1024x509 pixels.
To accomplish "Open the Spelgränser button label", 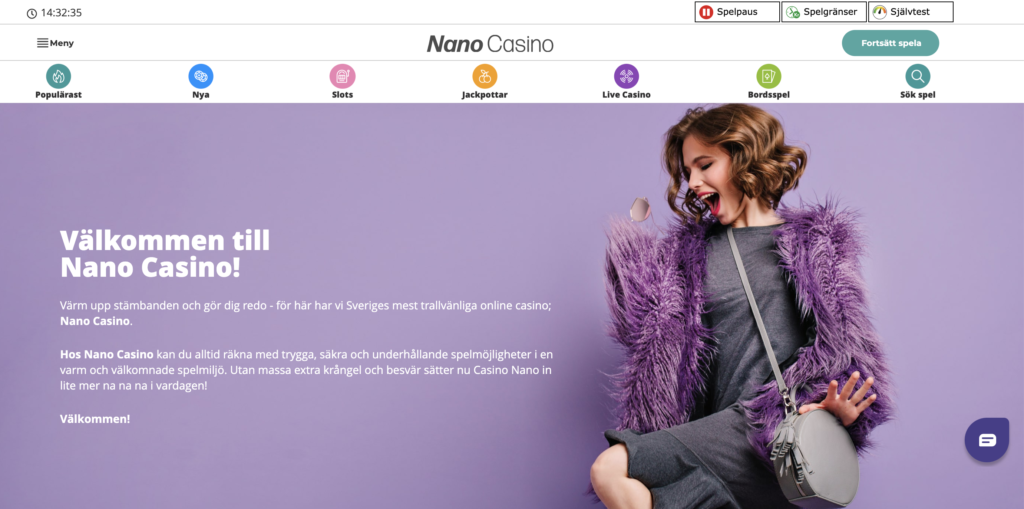I will click(830, 12).
